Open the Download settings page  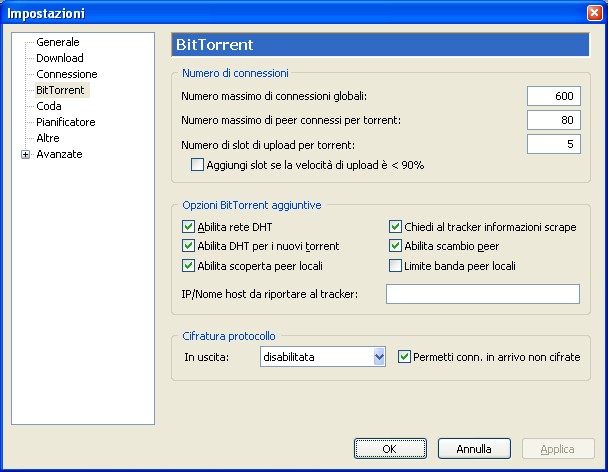[59, 58]
